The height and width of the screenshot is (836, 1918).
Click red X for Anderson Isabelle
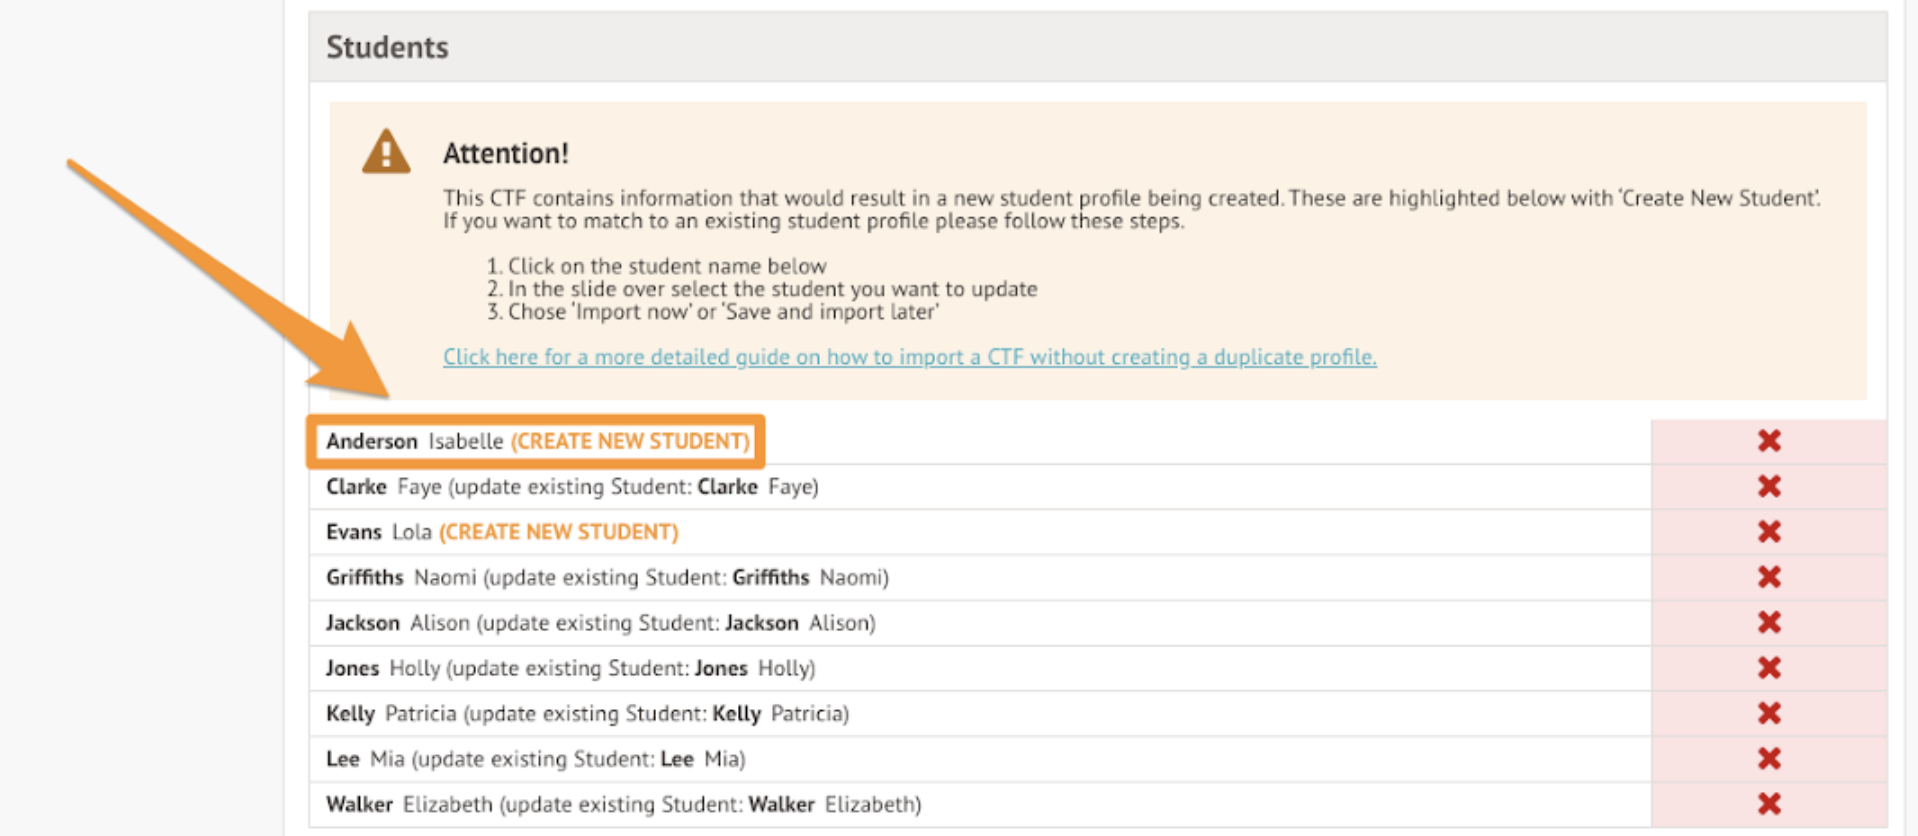pos(1768,441)
